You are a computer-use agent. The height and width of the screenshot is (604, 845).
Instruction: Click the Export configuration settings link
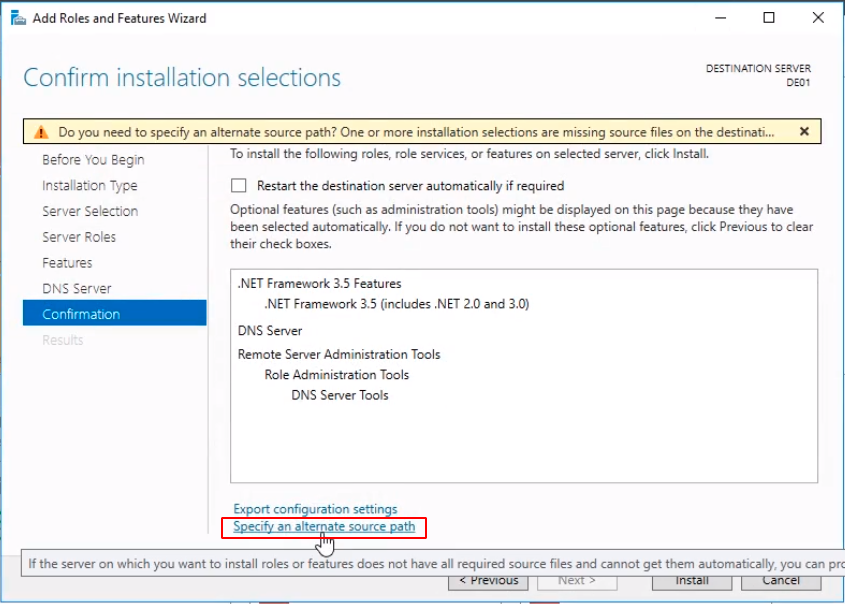[x=315, y=509]
